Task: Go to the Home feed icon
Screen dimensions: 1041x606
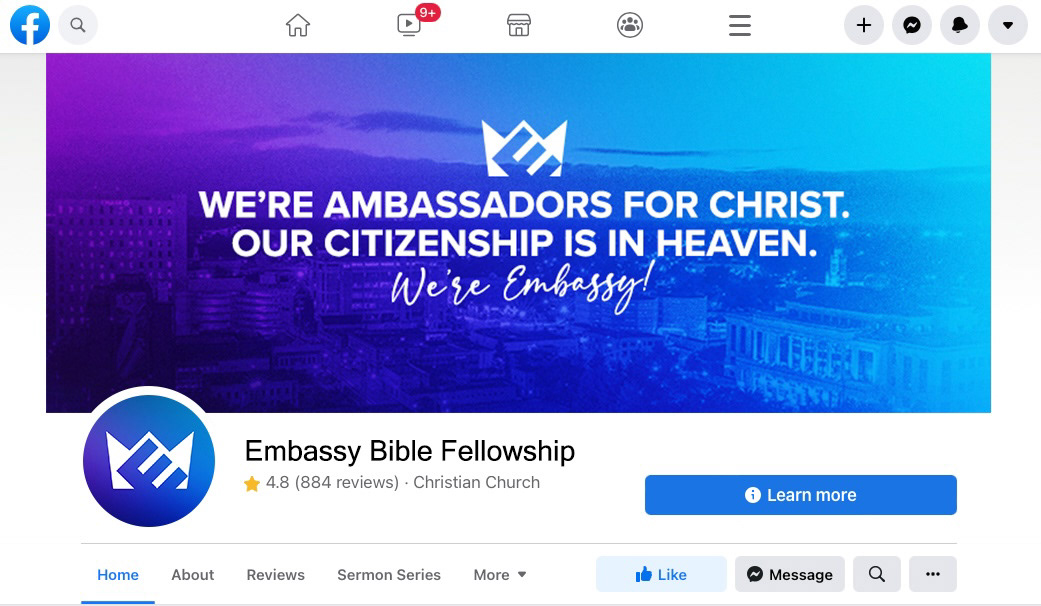Action: pyautogui.click(x=297, y=25)
